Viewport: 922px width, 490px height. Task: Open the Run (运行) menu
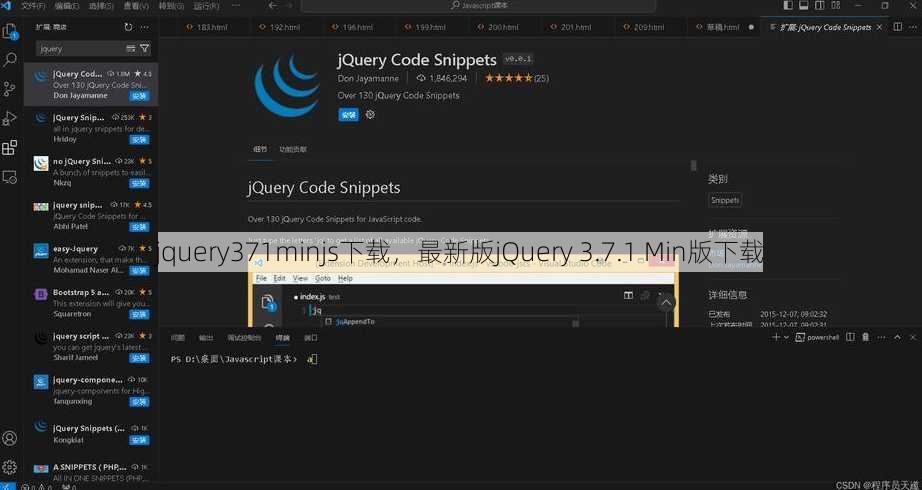click(x=206, y=6)
